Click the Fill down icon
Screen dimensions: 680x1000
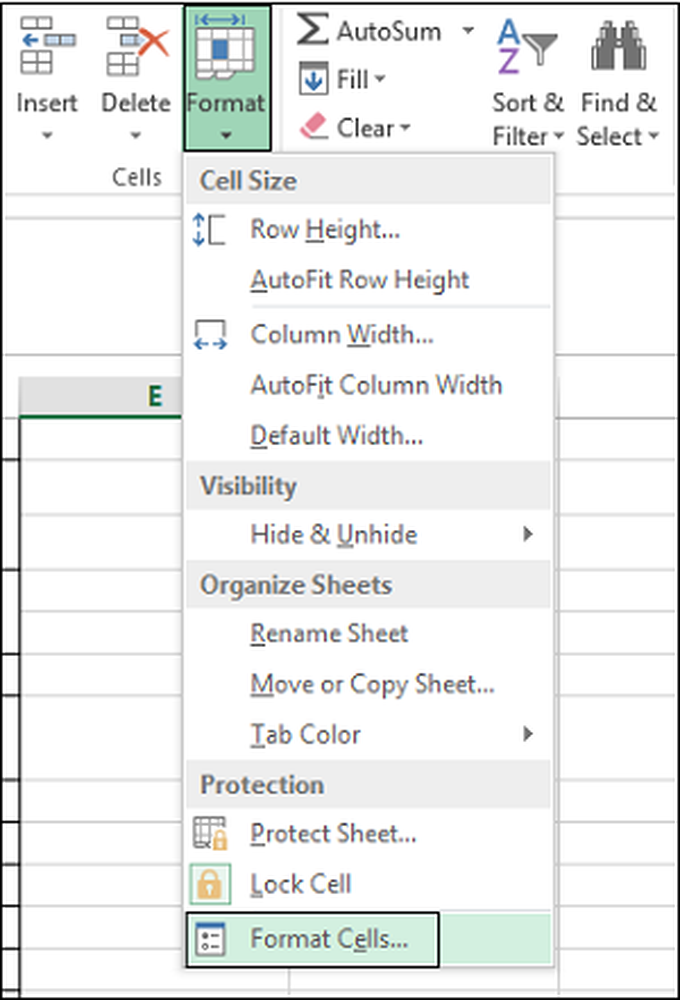(x=311, y=79)
